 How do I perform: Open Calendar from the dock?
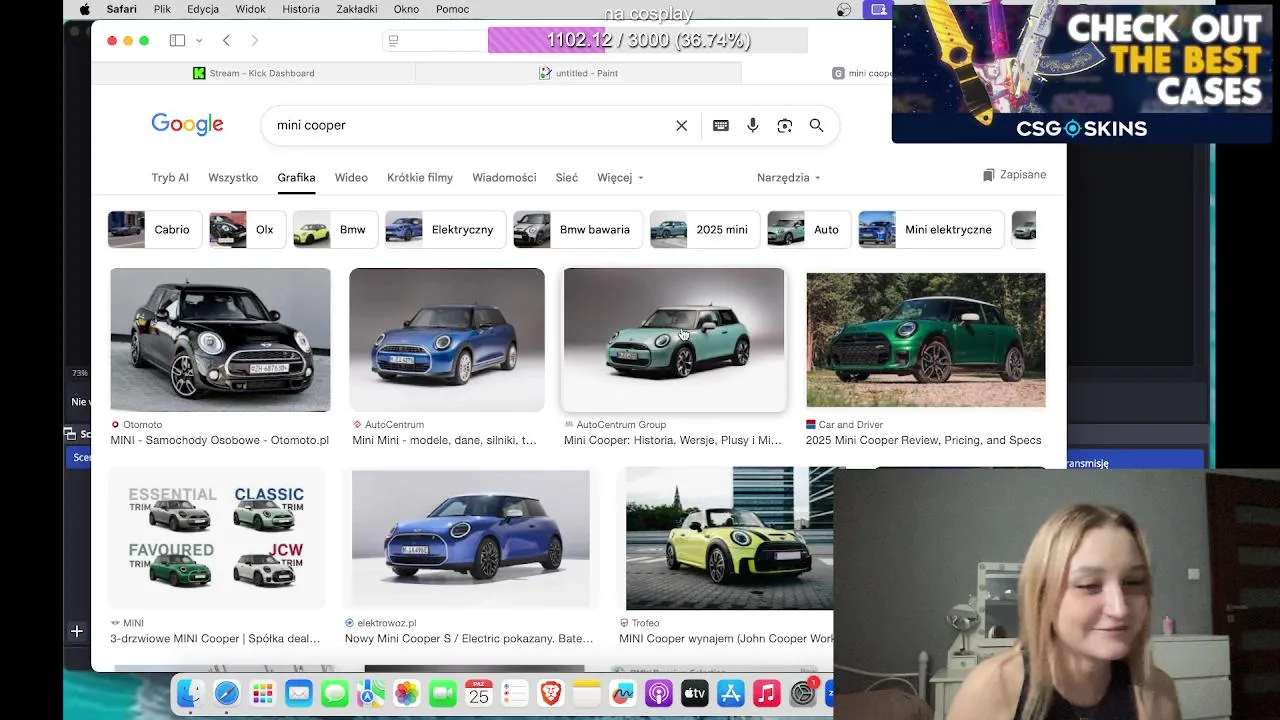pyautogui.click(x=479, y=693)
